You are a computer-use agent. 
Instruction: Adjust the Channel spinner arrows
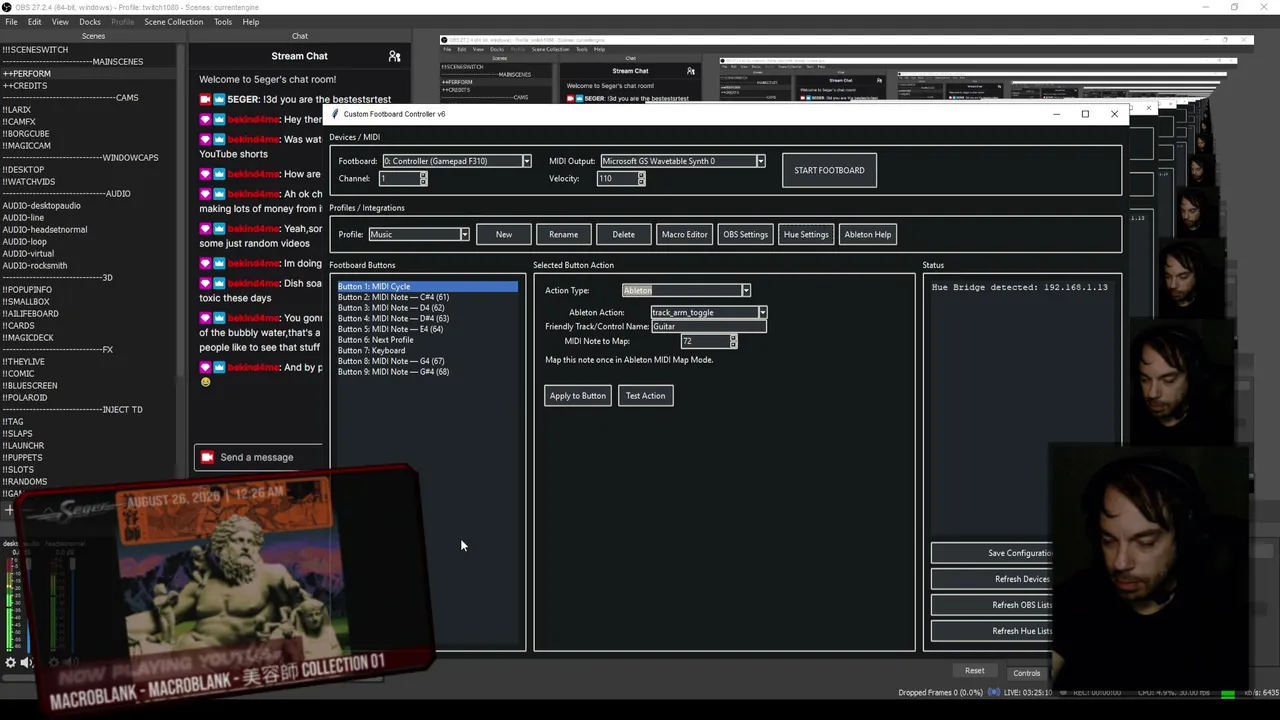(x=423, y=178)
